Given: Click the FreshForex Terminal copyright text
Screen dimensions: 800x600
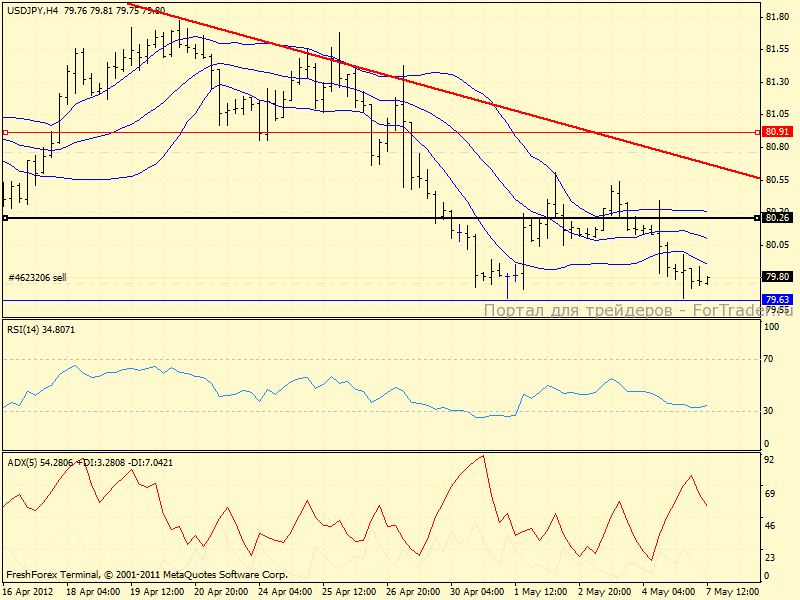Looking at the screenshot, I should [x=147, y=575].
